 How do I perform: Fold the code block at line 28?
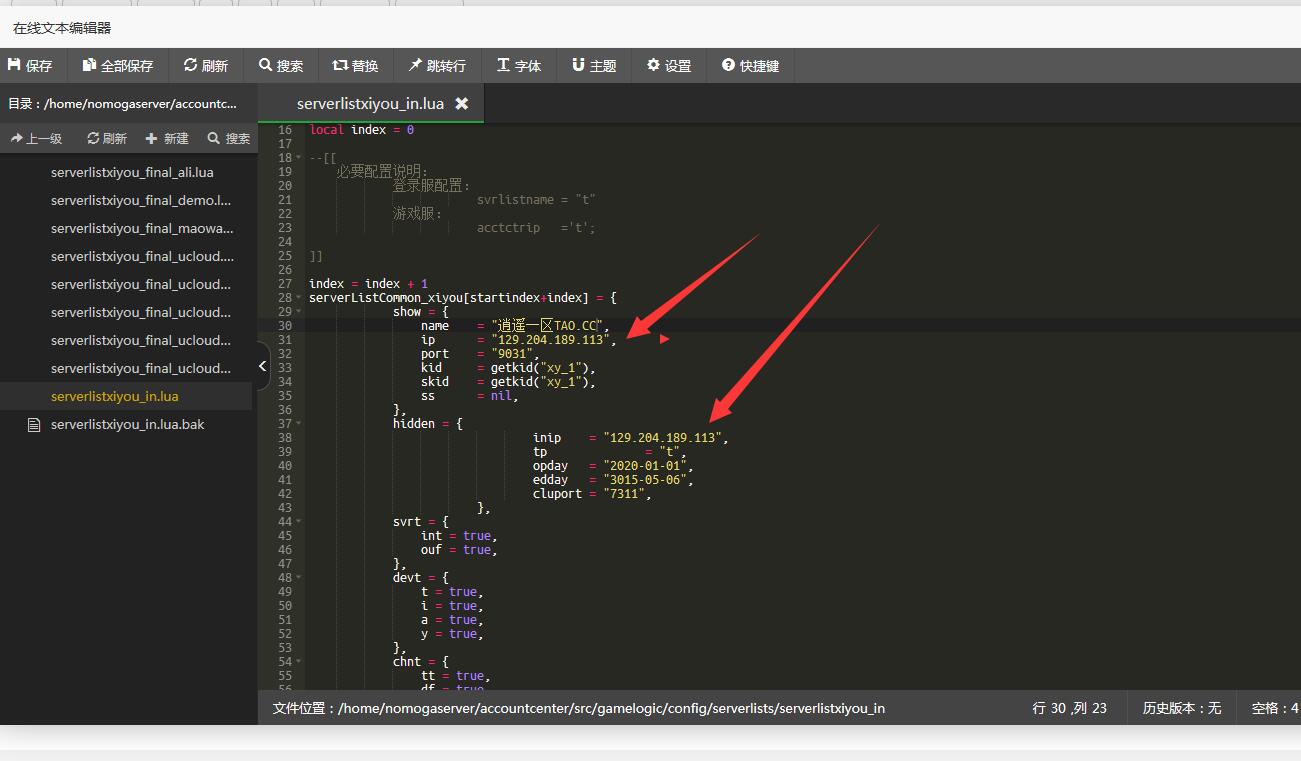pyautogui.click(x=299, y=298)
